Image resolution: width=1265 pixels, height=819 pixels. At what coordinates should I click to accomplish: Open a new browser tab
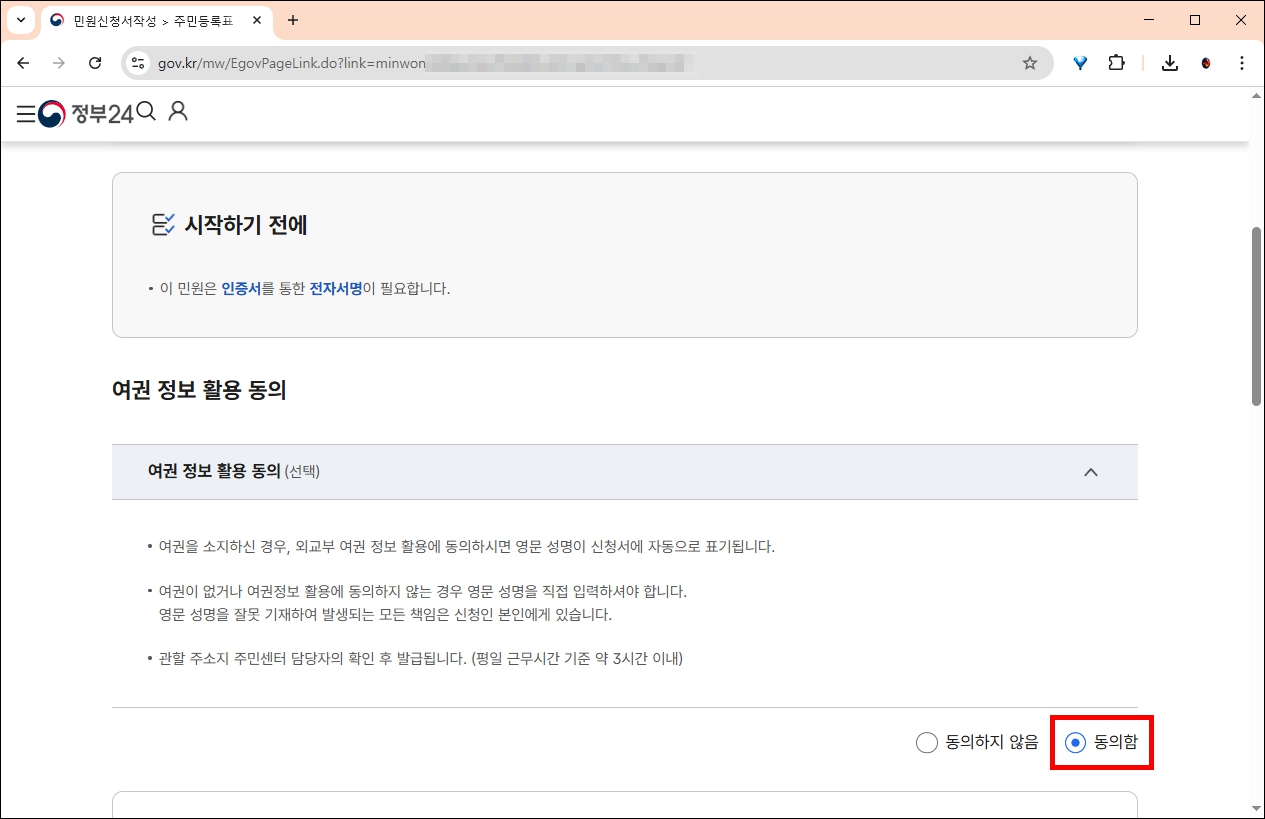[293, 20]
